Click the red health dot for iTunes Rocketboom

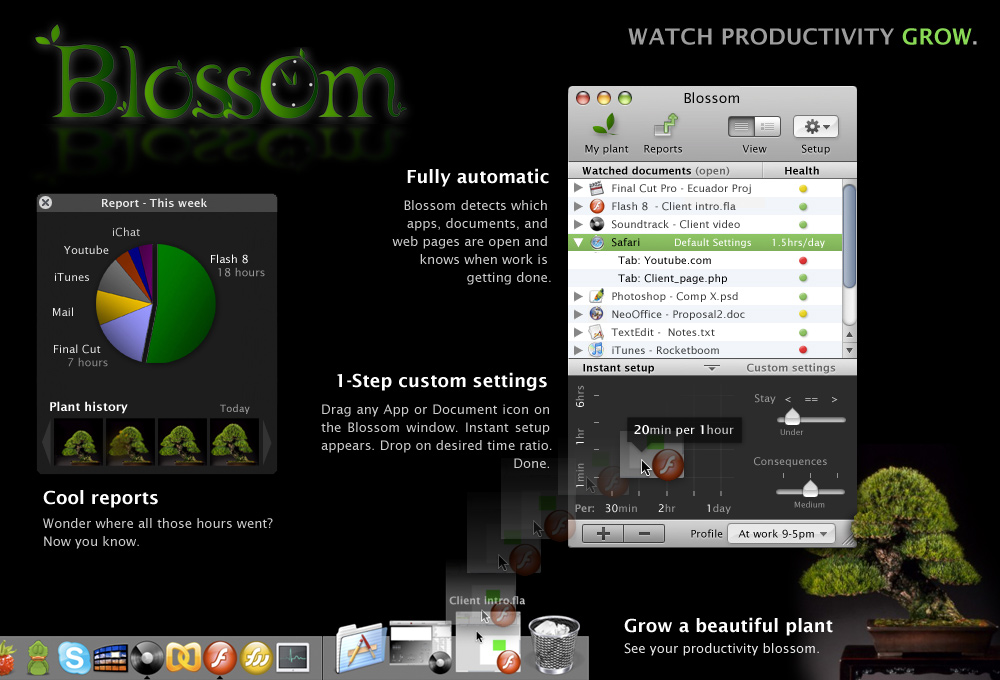803,350
